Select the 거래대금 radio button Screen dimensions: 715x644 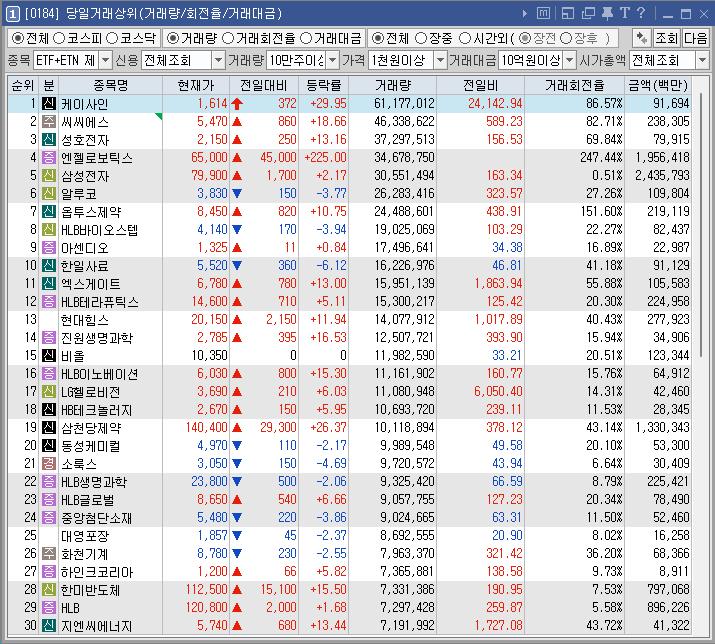point(306,39)
